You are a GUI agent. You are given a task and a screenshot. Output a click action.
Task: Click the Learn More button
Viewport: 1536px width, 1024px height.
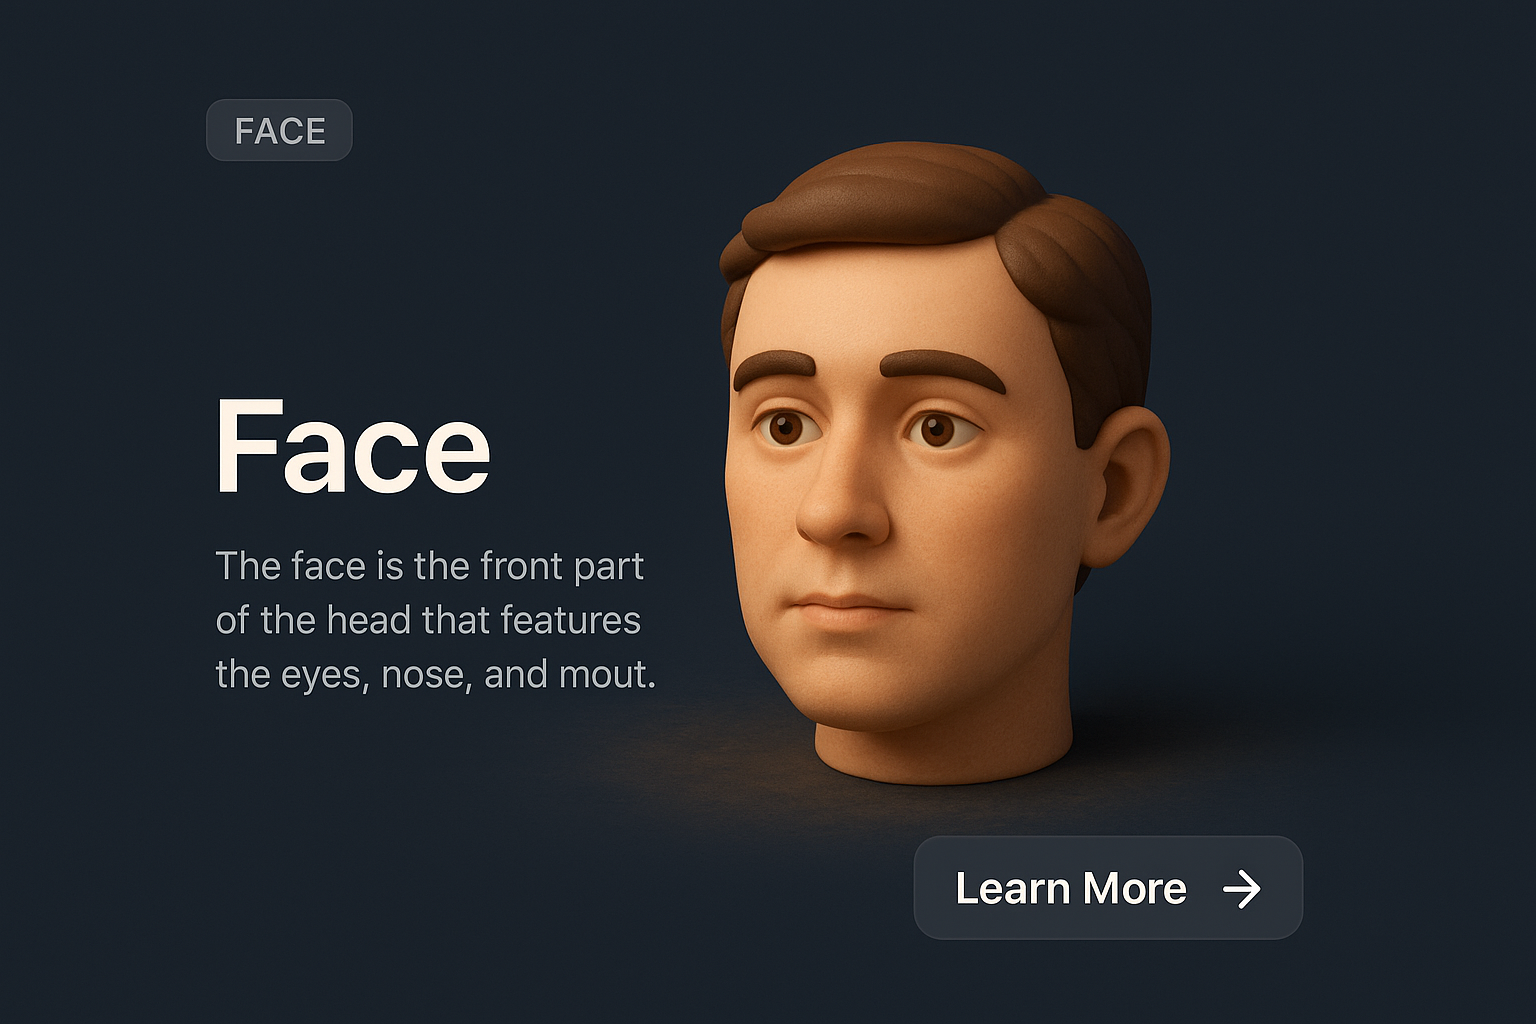(1108, 888)
